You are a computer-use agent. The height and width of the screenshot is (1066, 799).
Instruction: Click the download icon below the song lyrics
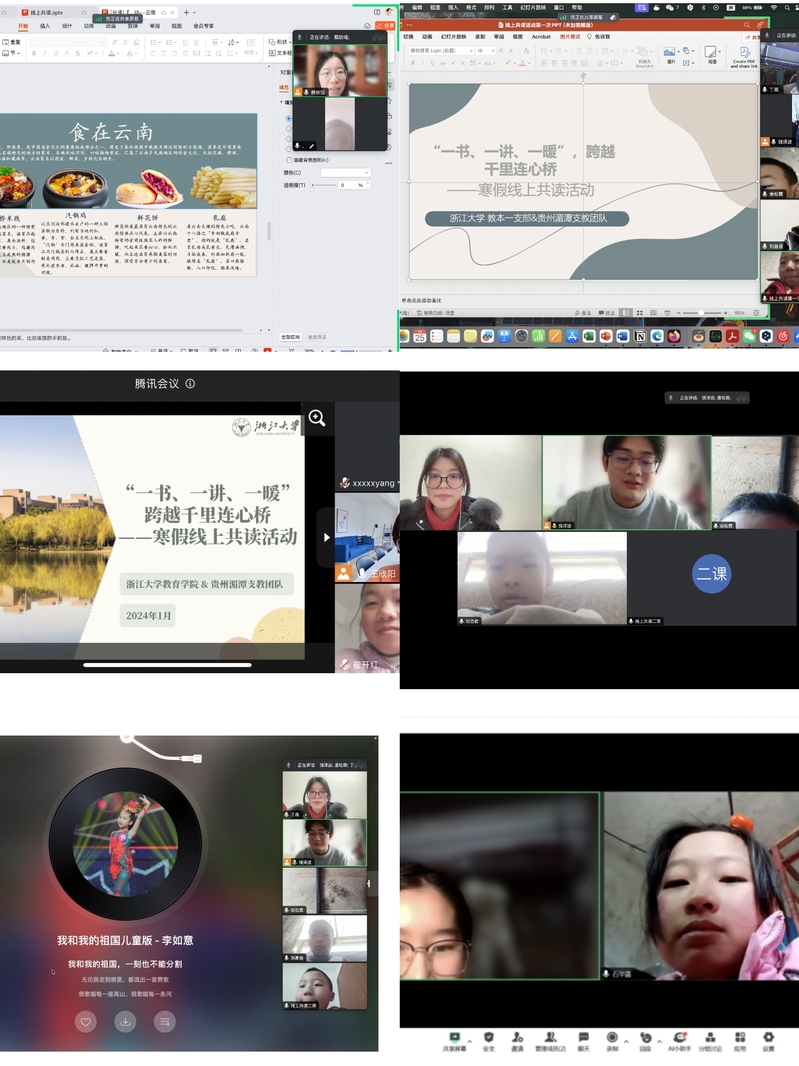point(125,1021)
